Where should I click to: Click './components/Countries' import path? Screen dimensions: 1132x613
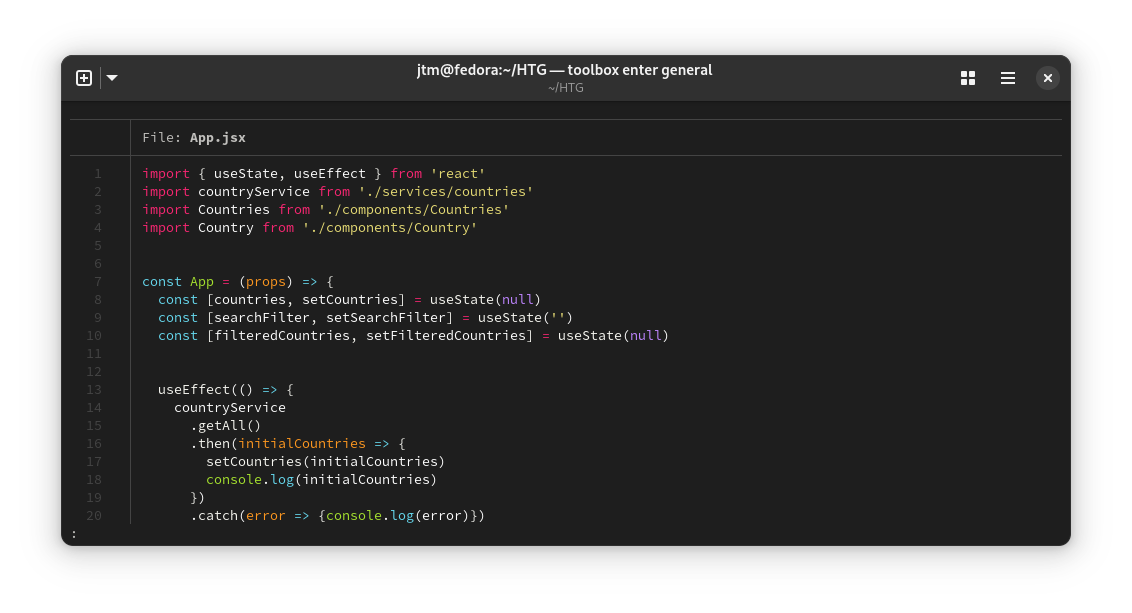[414, 209]
